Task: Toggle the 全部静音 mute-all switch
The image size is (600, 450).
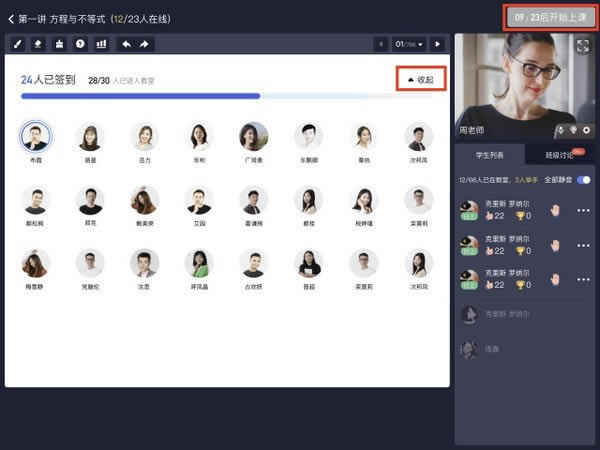Action: click(x=584, y=180)
